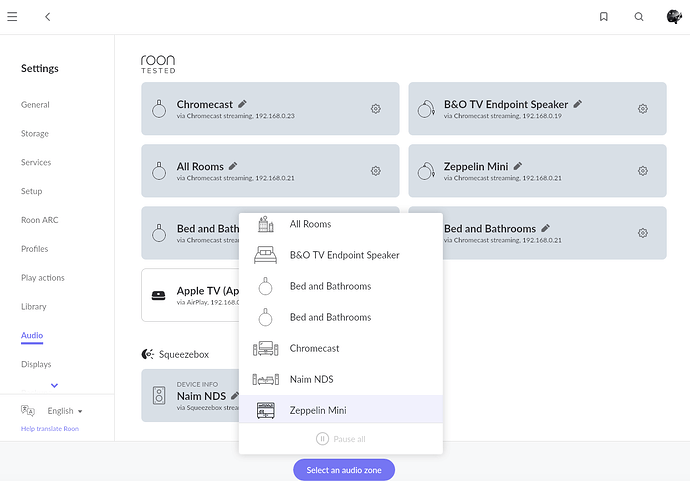Click Select an audio zone button
This screenshot has height=481, width=690.
coord(344,470)
